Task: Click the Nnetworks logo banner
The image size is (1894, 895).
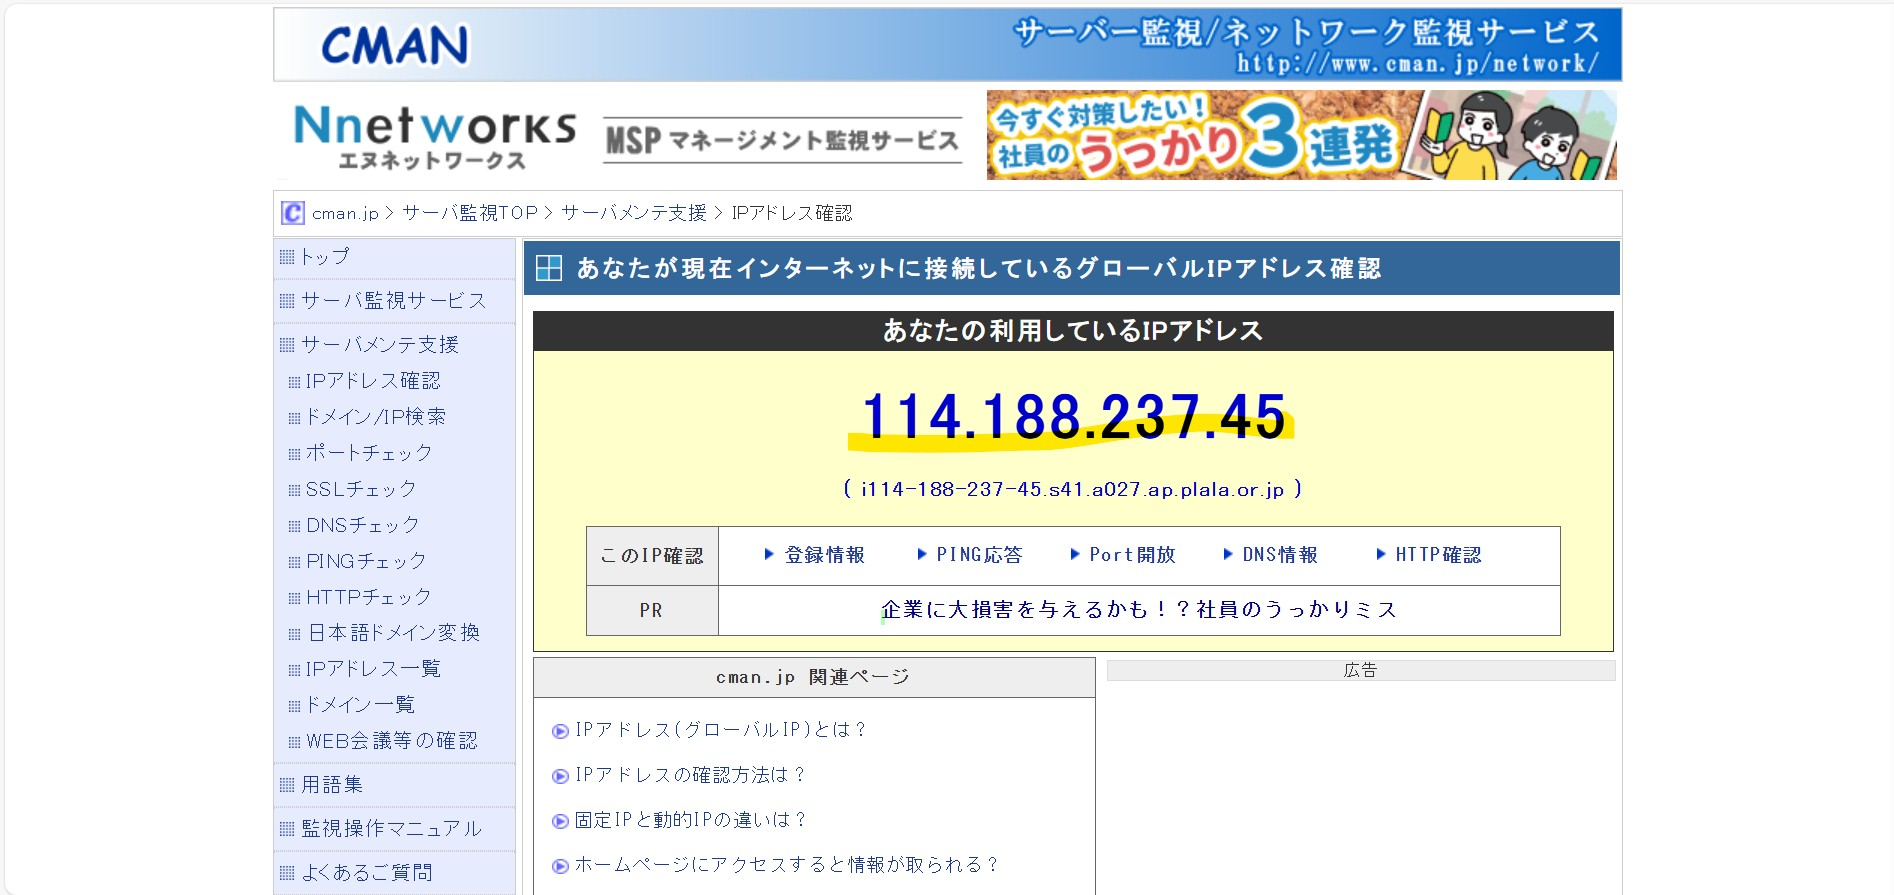Action: point(434,137)
